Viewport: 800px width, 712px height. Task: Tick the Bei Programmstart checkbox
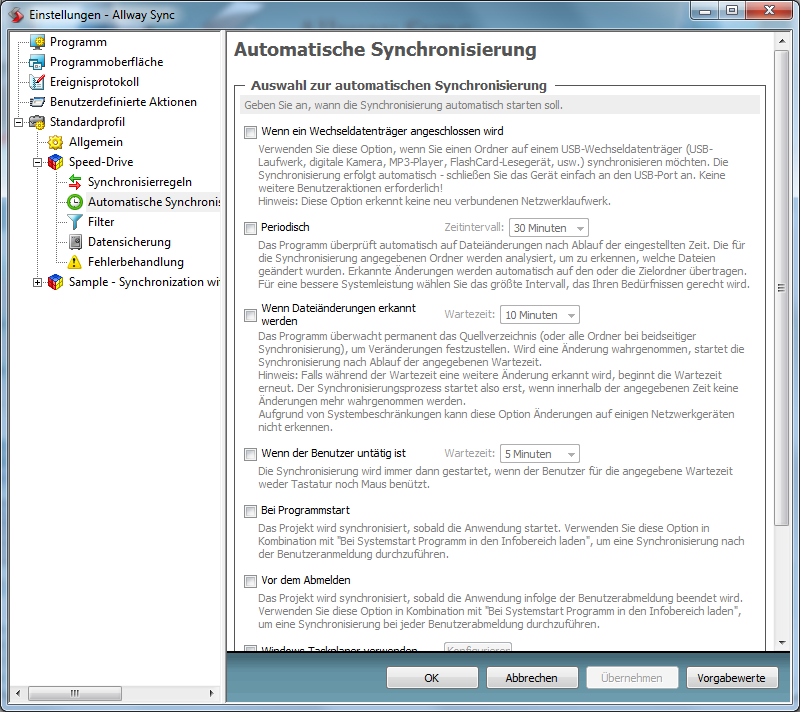[x=251, y=511]
